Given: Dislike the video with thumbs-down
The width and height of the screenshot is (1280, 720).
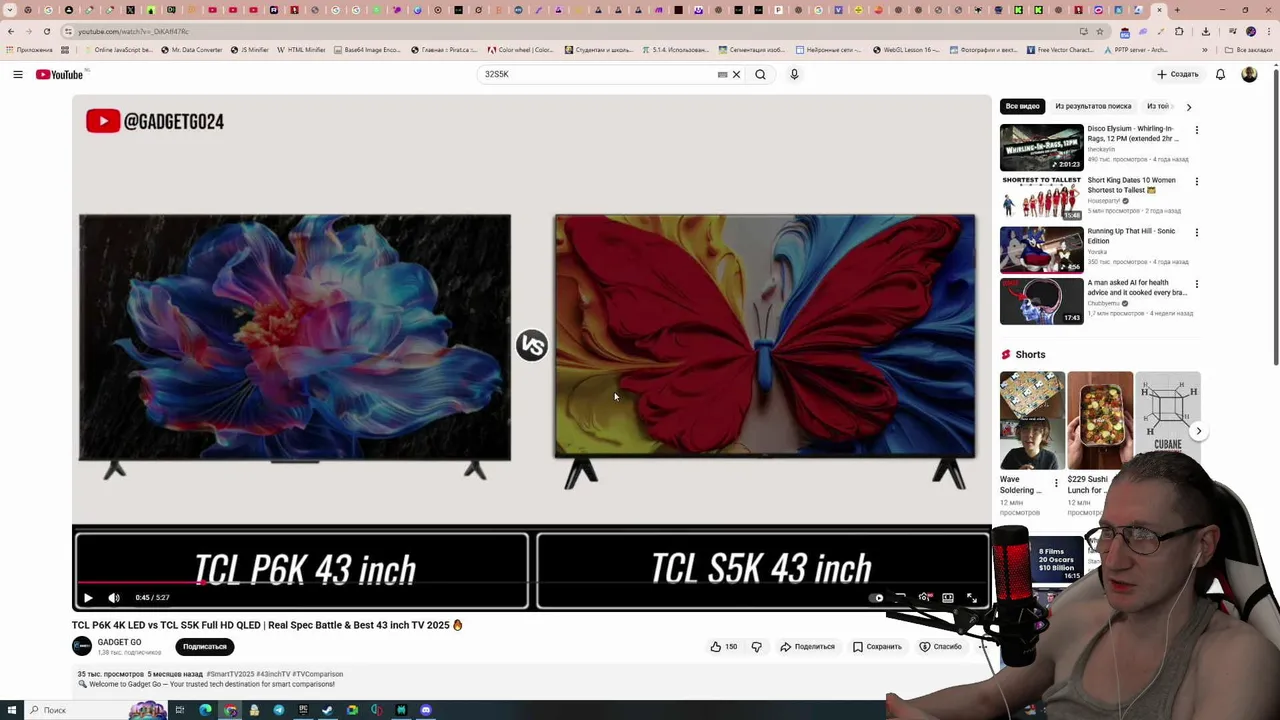Looking at the screenshot, I should pos(756,646).
